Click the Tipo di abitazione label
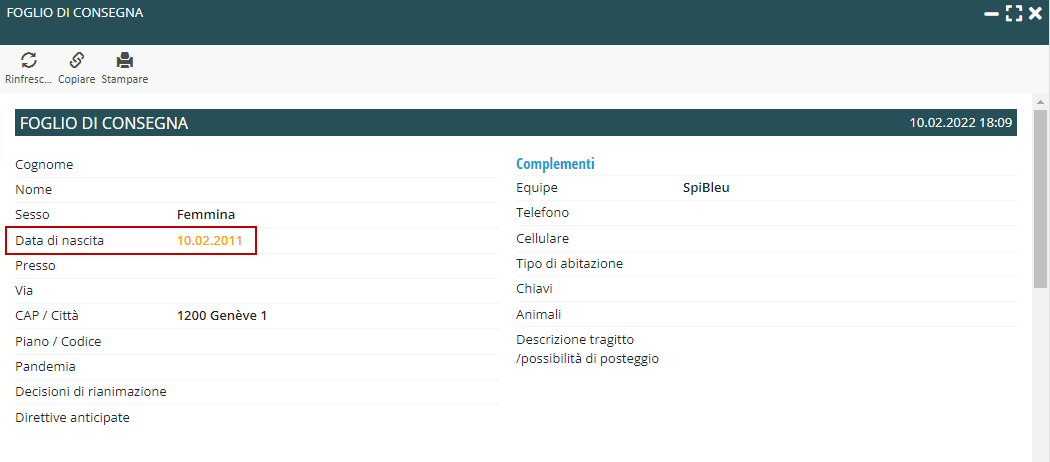This screenshot has height=462, width=1050. click(569, 263)
